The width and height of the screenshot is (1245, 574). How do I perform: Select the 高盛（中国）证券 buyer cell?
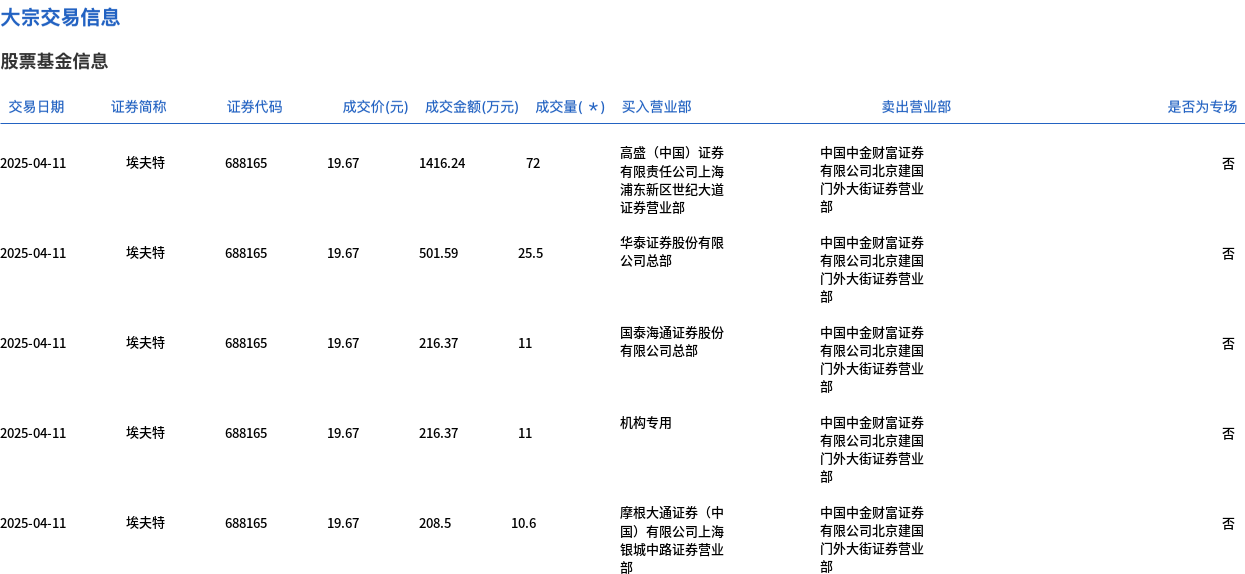click(x=672, y=180)
